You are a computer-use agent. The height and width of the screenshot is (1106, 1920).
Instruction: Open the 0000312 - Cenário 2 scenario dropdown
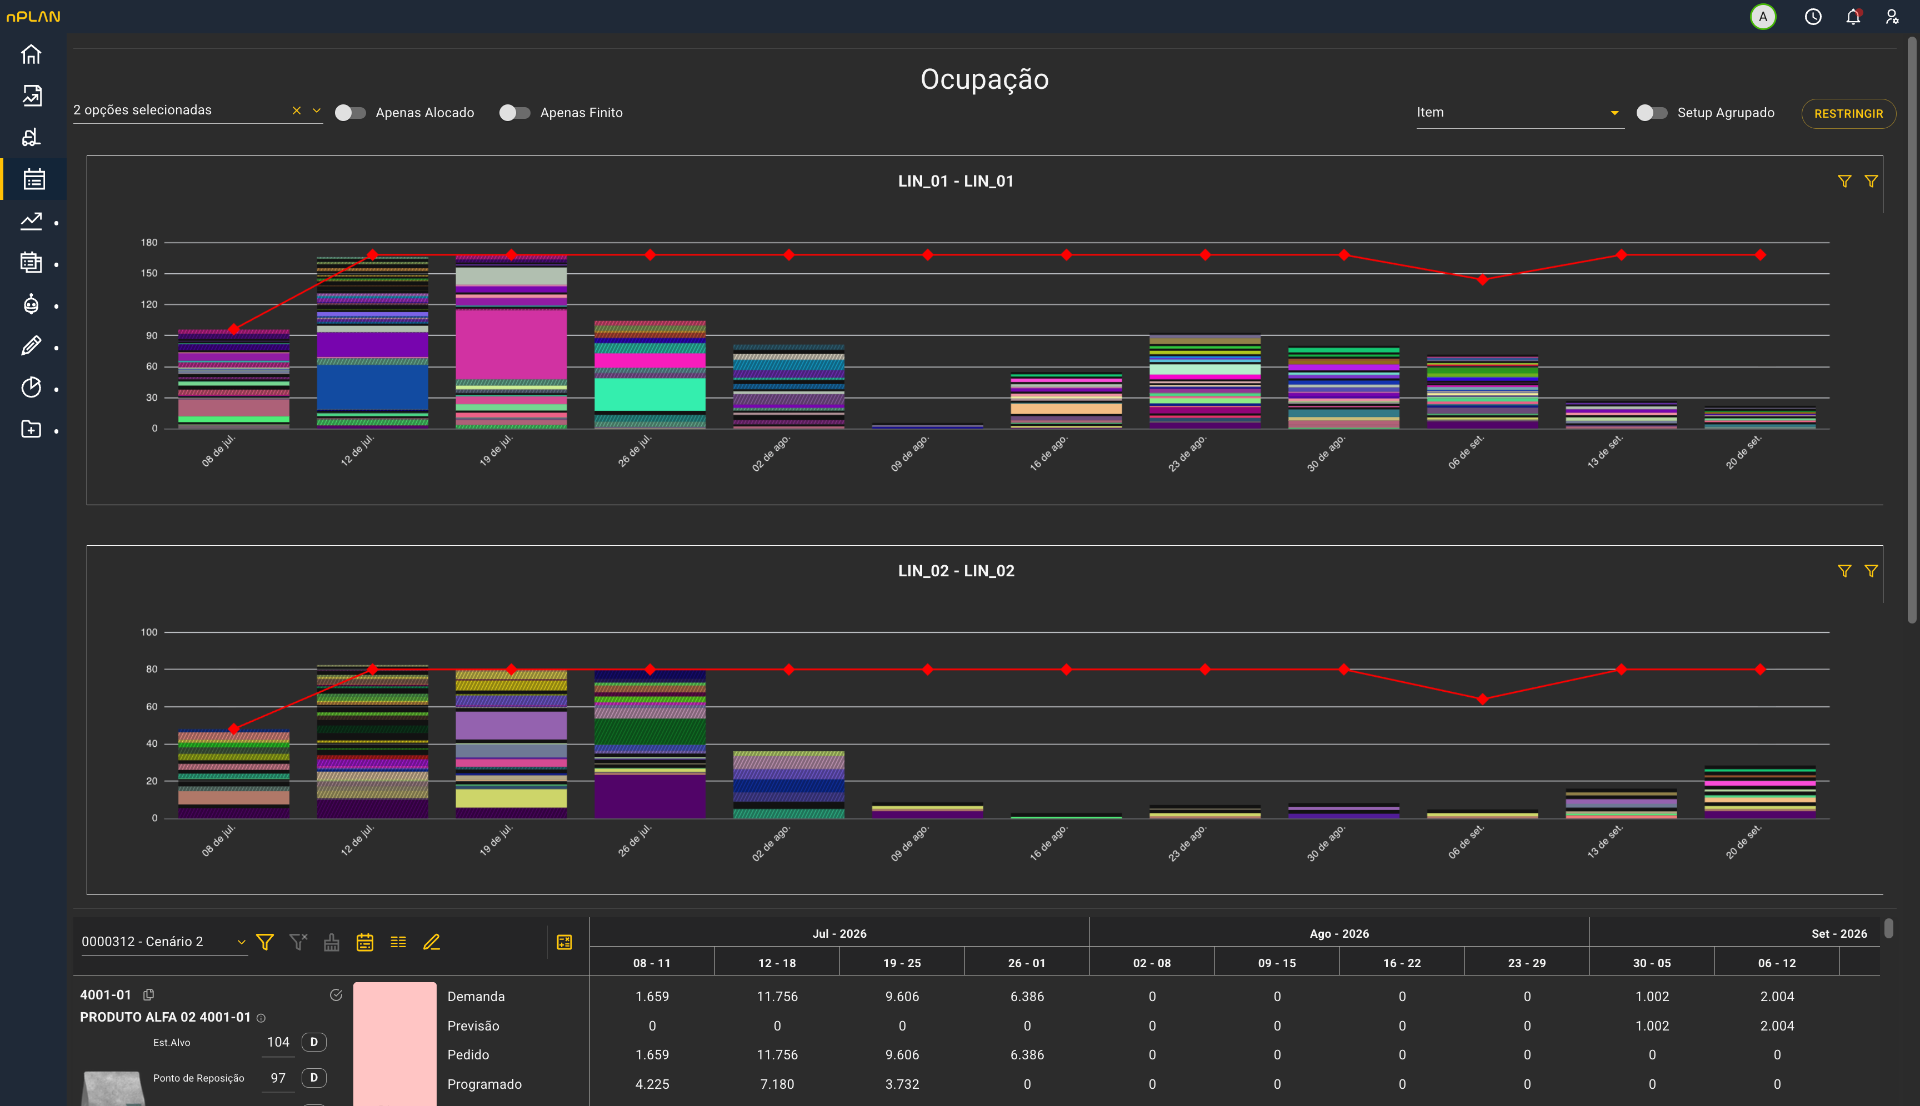(164, 942)
